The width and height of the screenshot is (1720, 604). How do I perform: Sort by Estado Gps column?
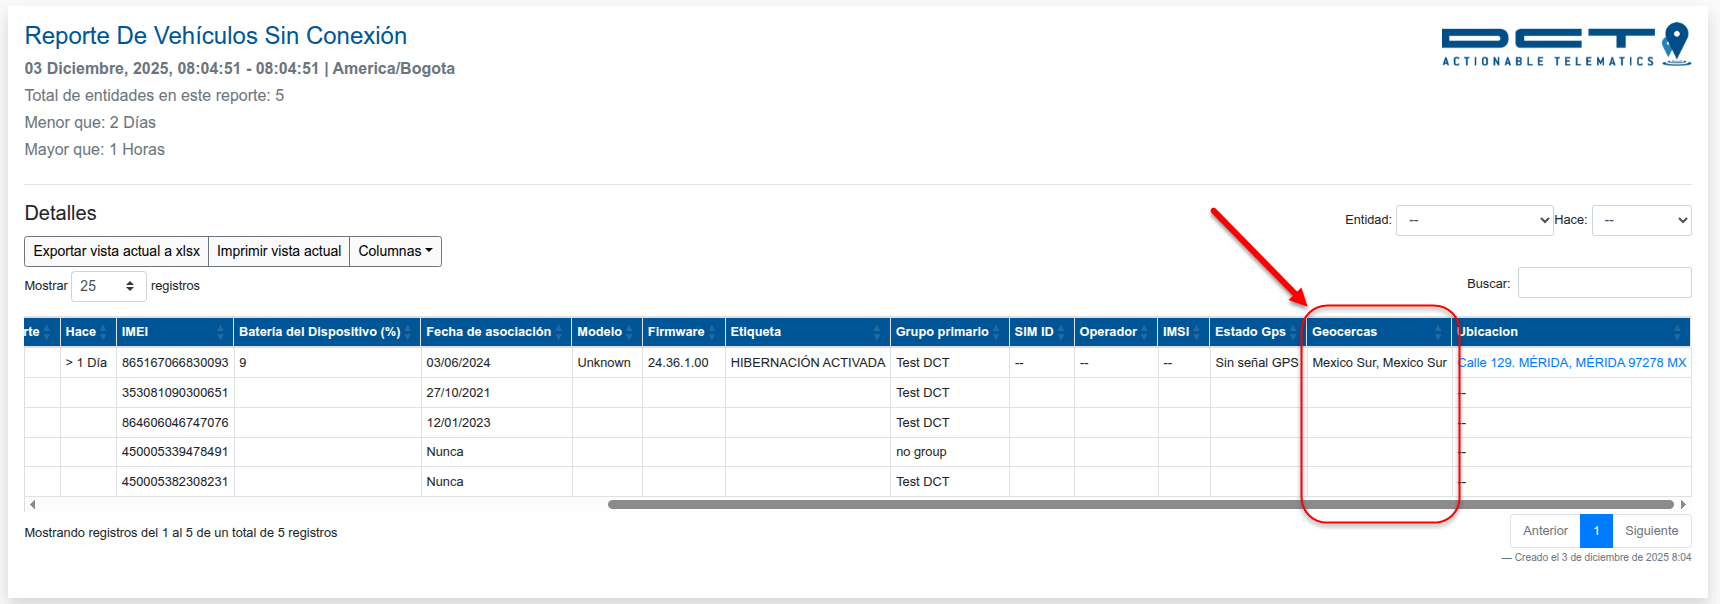click(1256, 332)
